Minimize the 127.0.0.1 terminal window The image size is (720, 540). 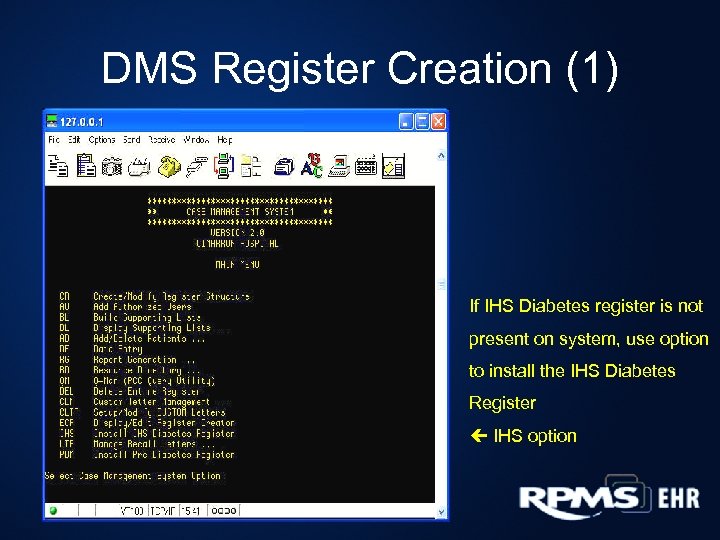[406, 122]
